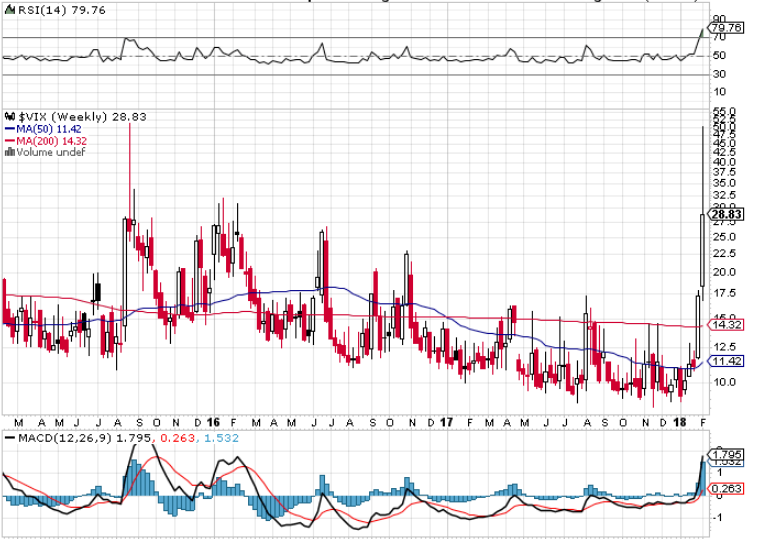Click the blue MA(50) legend line
757x539 pixels.
(10, 129)
